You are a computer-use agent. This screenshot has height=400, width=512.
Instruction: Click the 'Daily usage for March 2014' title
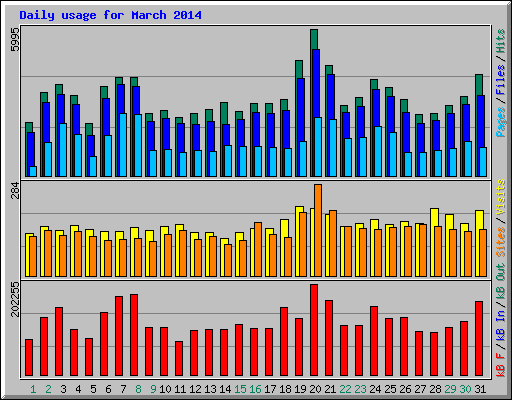click(x=110, y=15)
